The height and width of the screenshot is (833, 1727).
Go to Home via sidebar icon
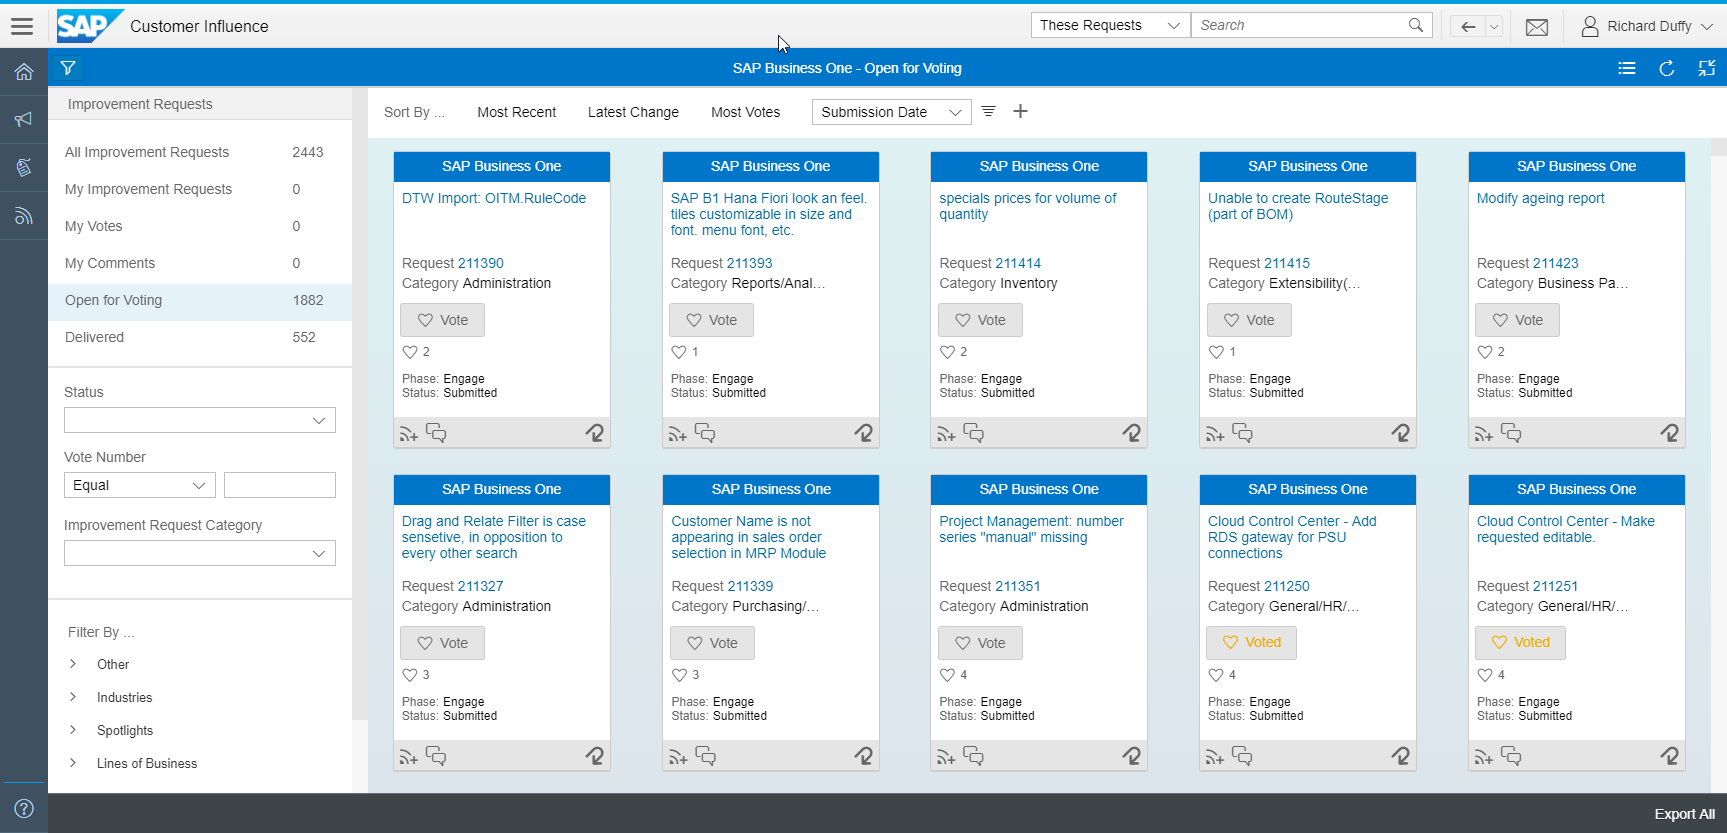(x=24, y=72)
